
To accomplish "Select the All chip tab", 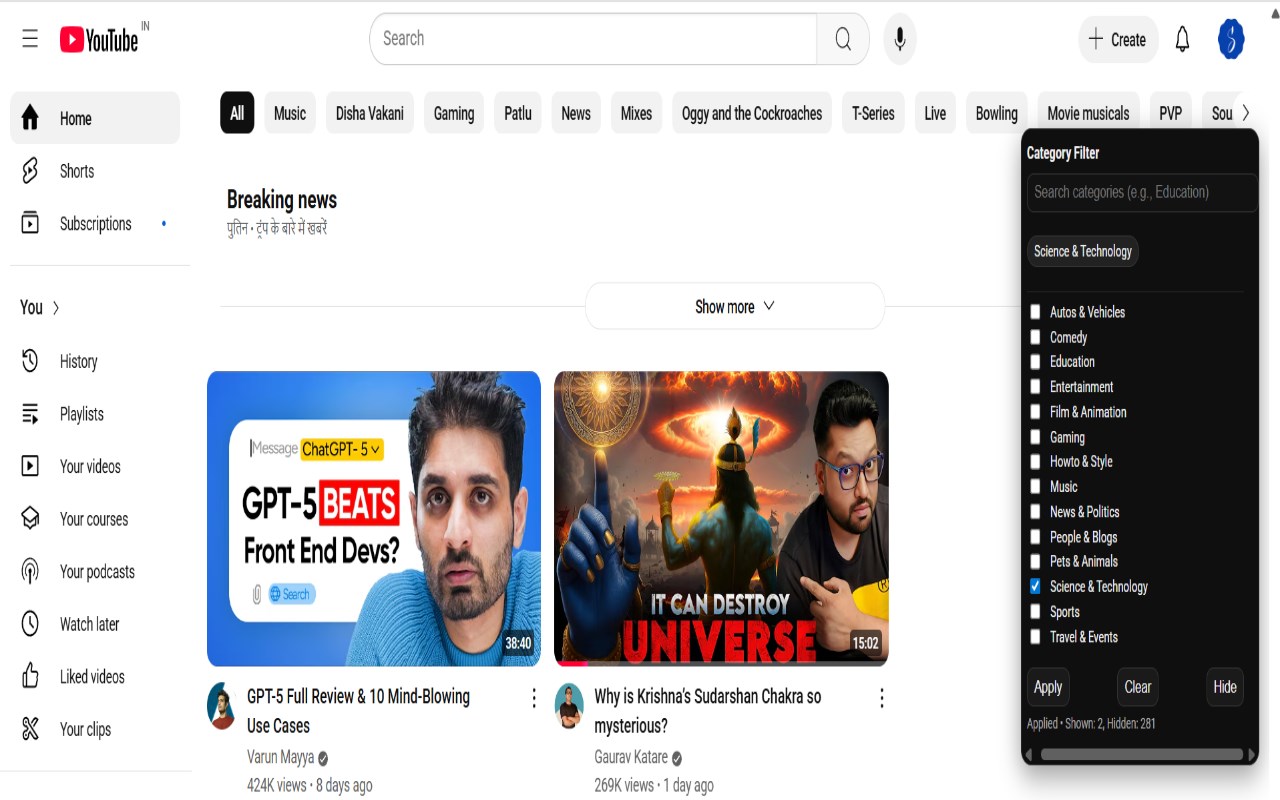I will 237,113.
